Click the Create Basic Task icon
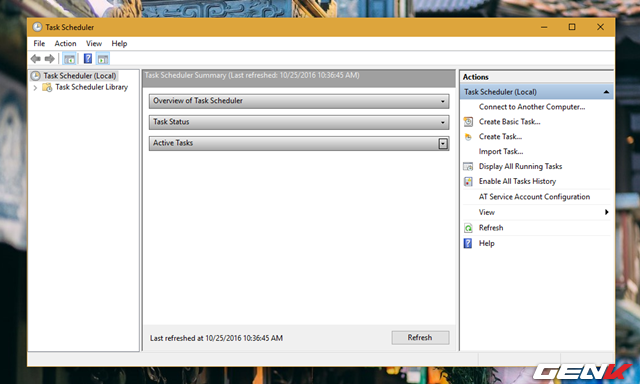 click(x=469, y=122)
